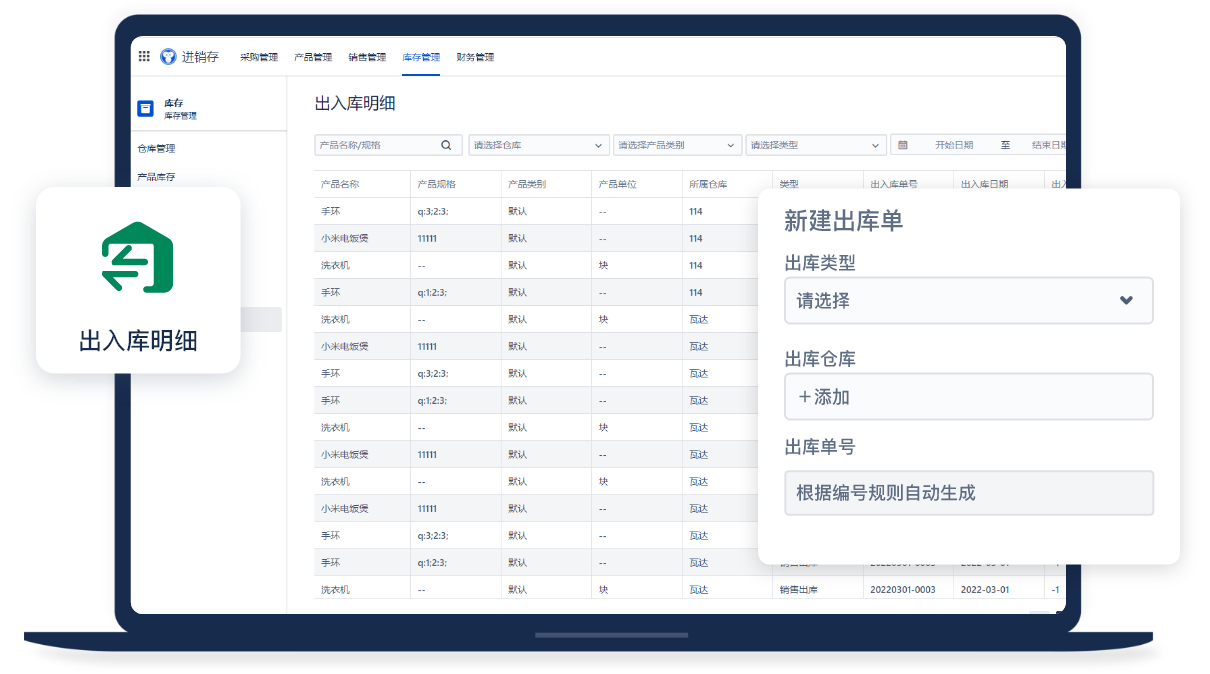The height and width of the screenshot is (674, 1210).
Task: Select the 财务管理 tab
Action: (475, 57)
